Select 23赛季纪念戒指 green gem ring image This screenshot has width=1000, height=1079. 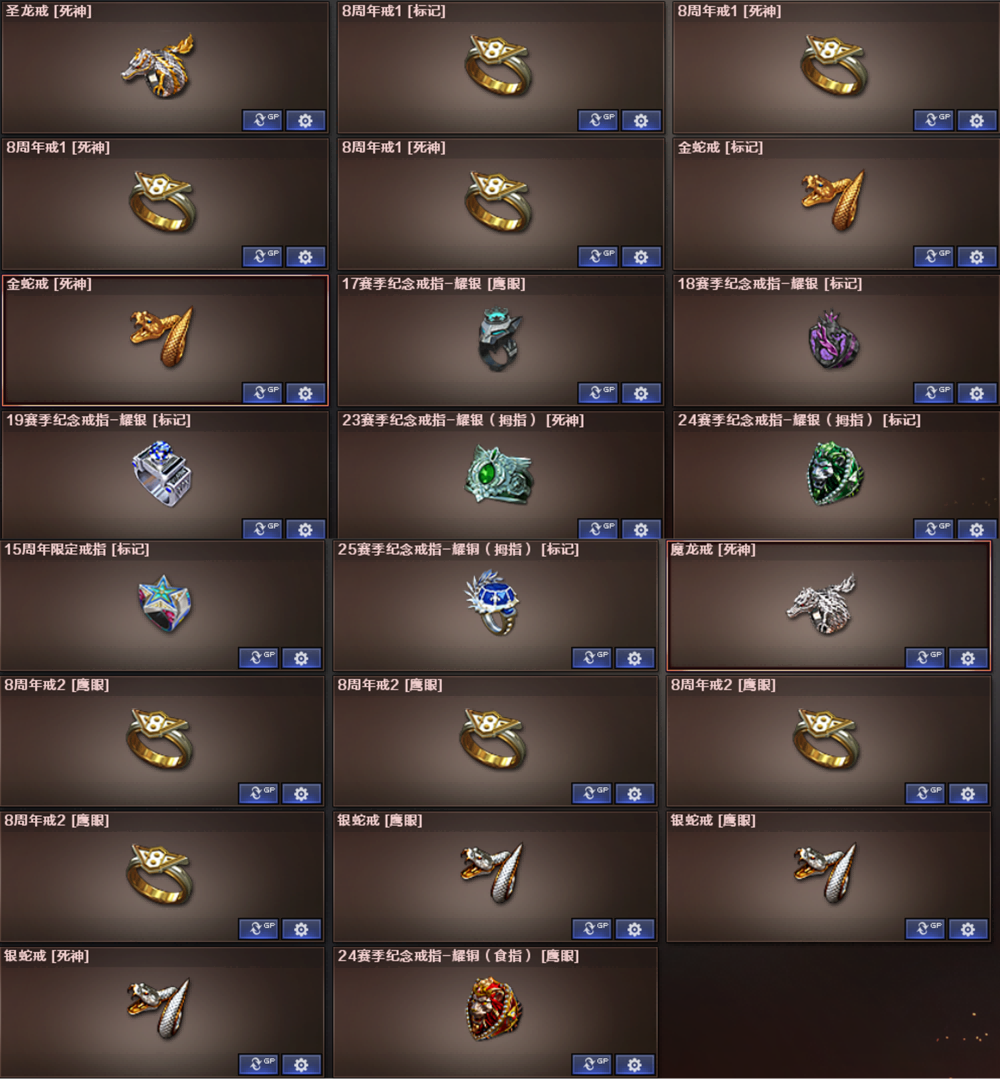tap(499, 475)
